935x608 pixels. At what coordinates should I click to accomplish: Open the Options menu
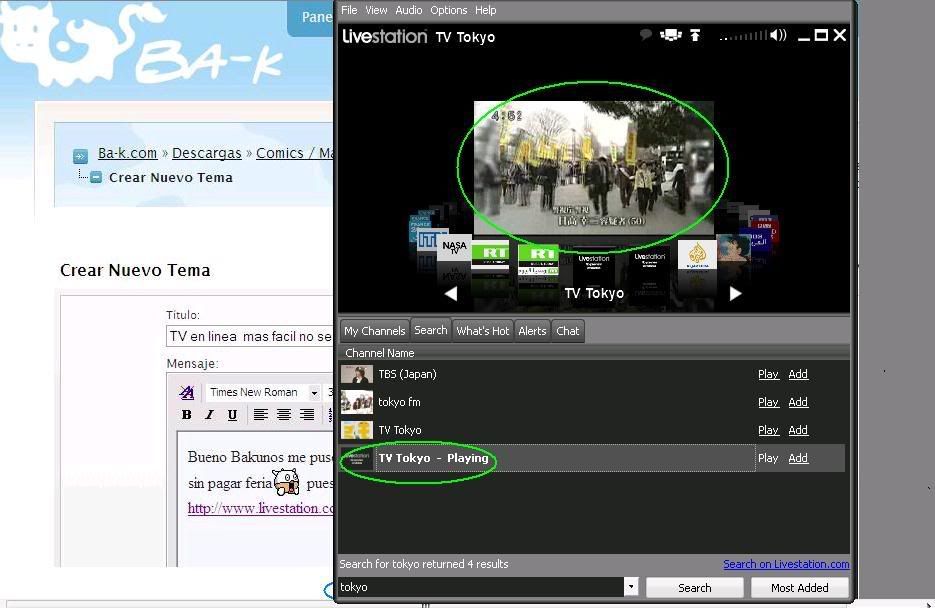(x=448, y=10)
